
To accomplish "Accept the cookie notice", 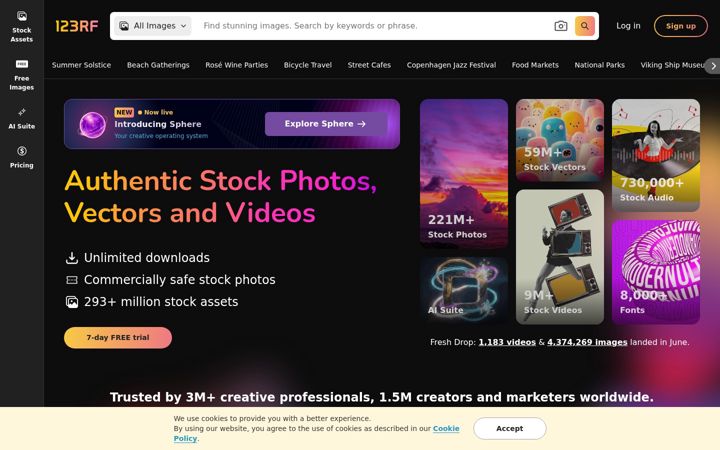I will (510, 428).
